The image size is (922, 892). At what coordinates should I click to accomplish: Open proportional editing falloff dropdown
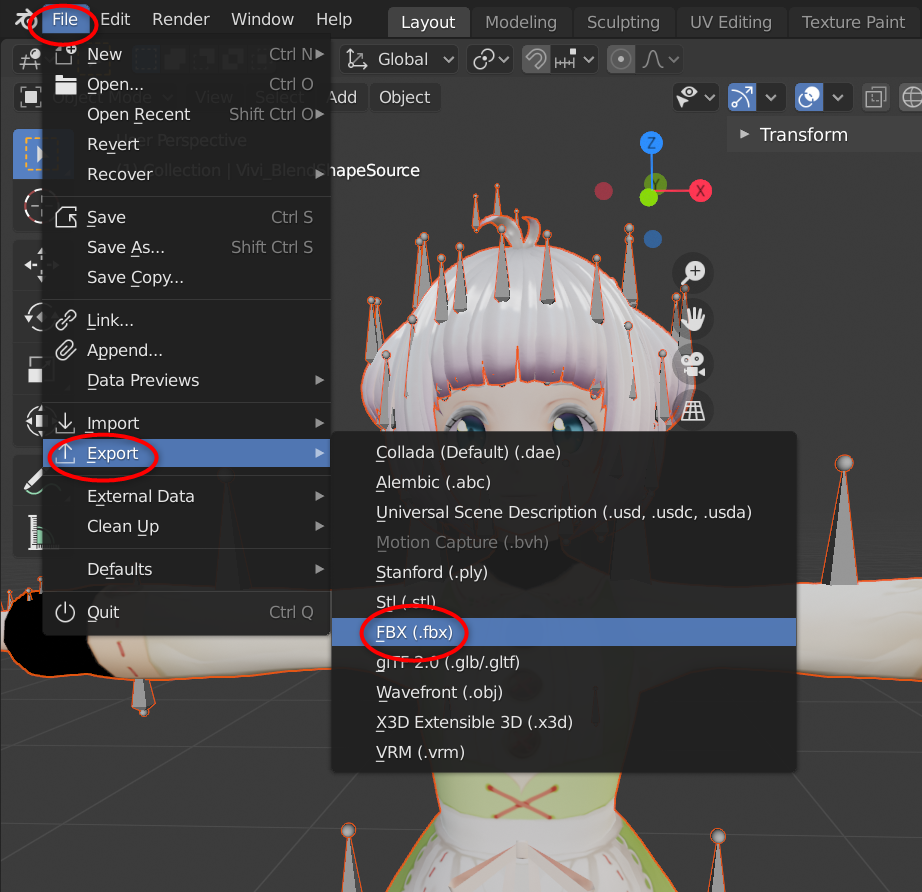pyautogui.click(x=660, y=59)
